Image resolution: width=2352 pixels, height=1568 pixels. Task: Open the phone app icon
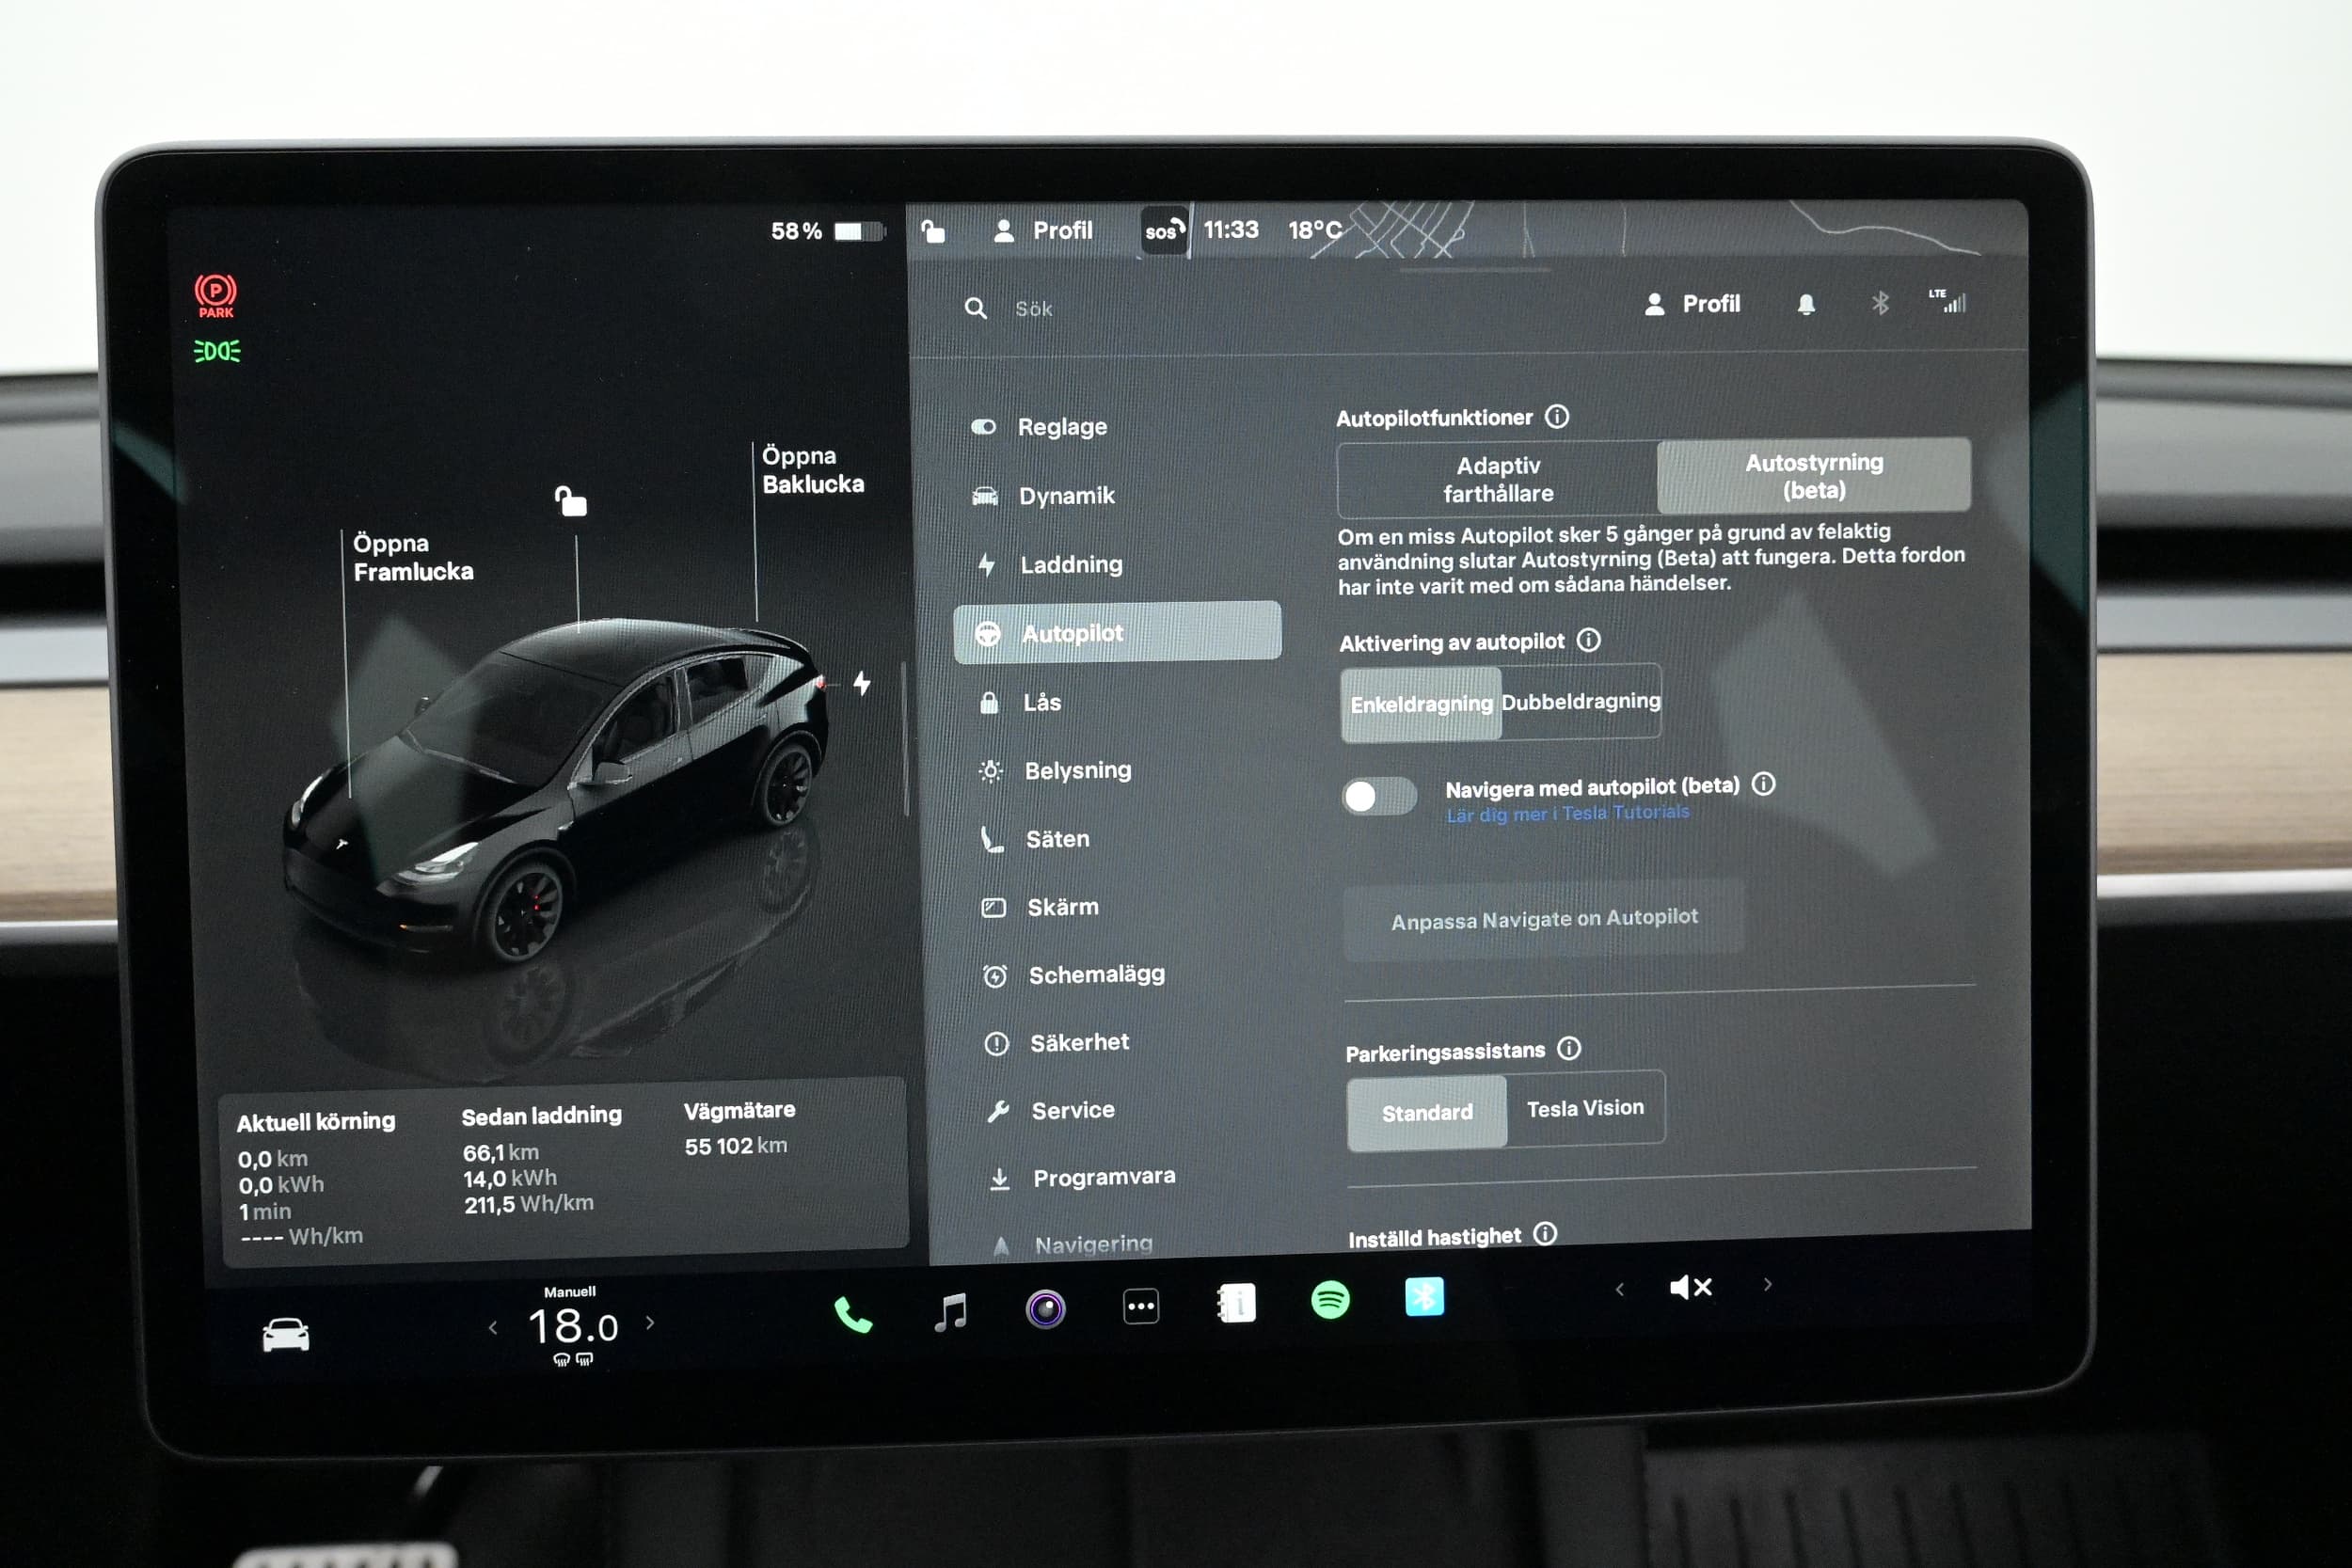(852, 1314)
